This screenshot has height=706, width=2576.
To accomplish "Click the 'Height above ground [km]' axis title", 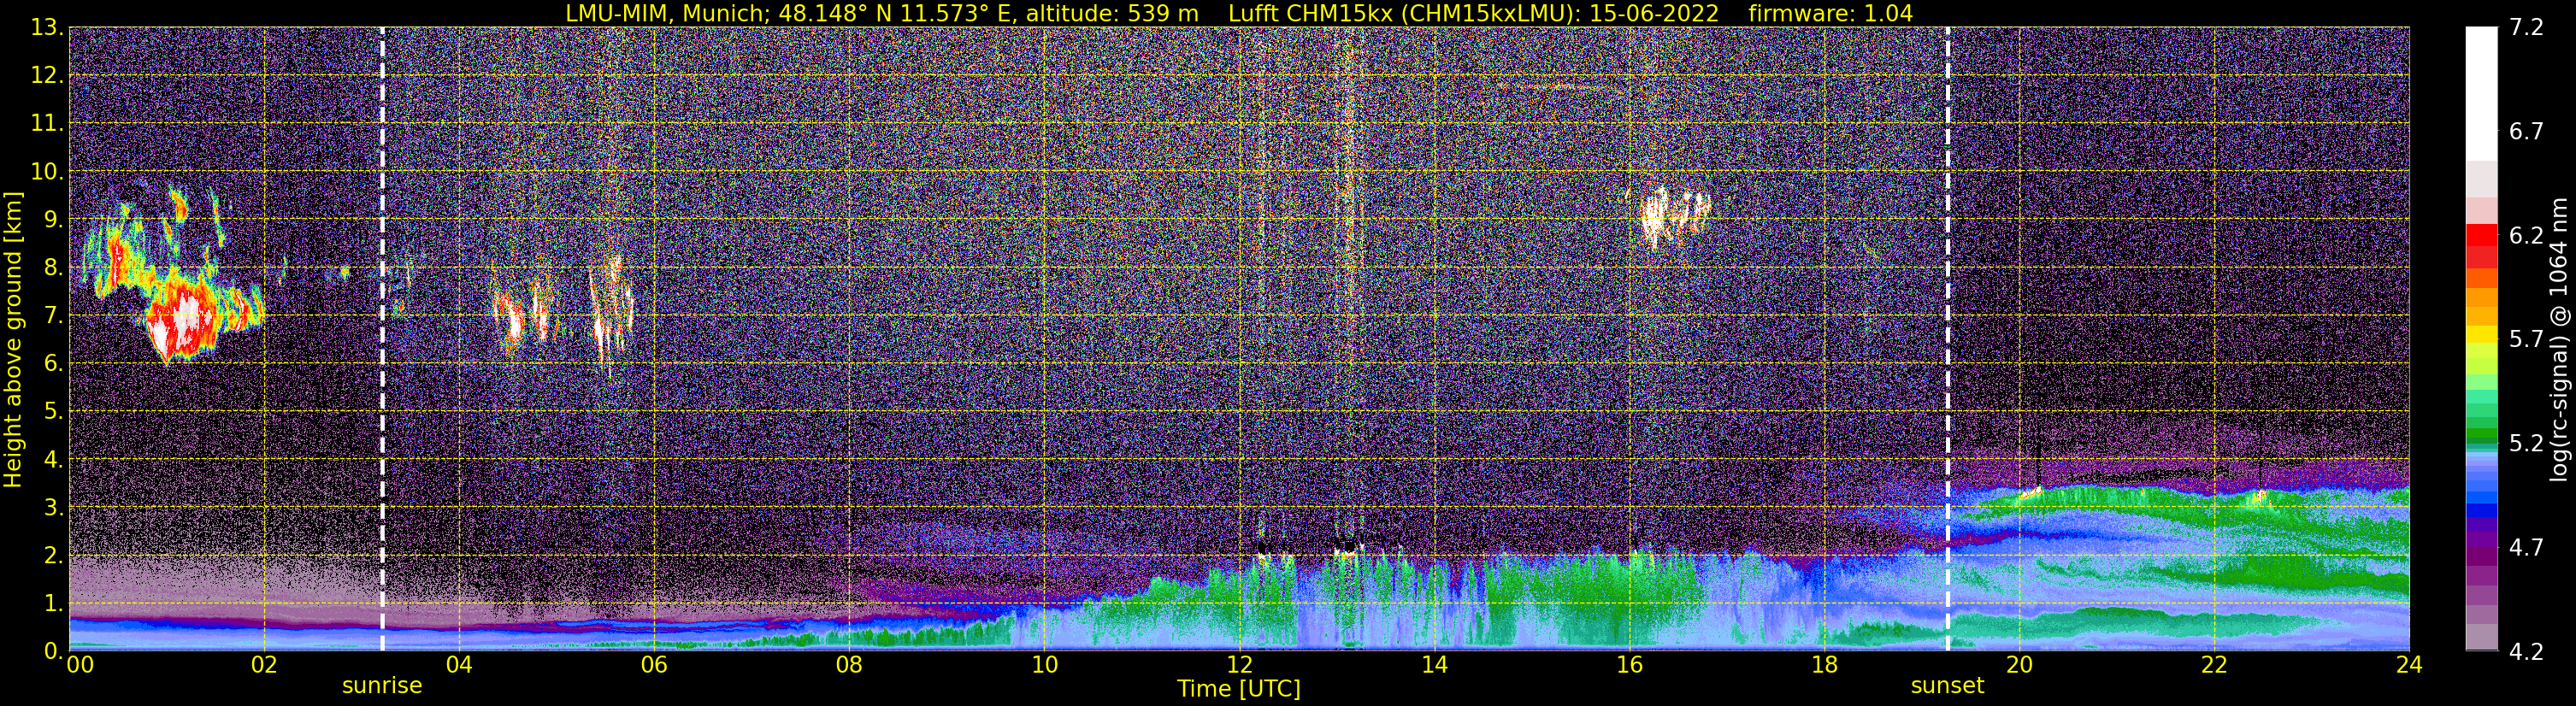I will 13,339.
